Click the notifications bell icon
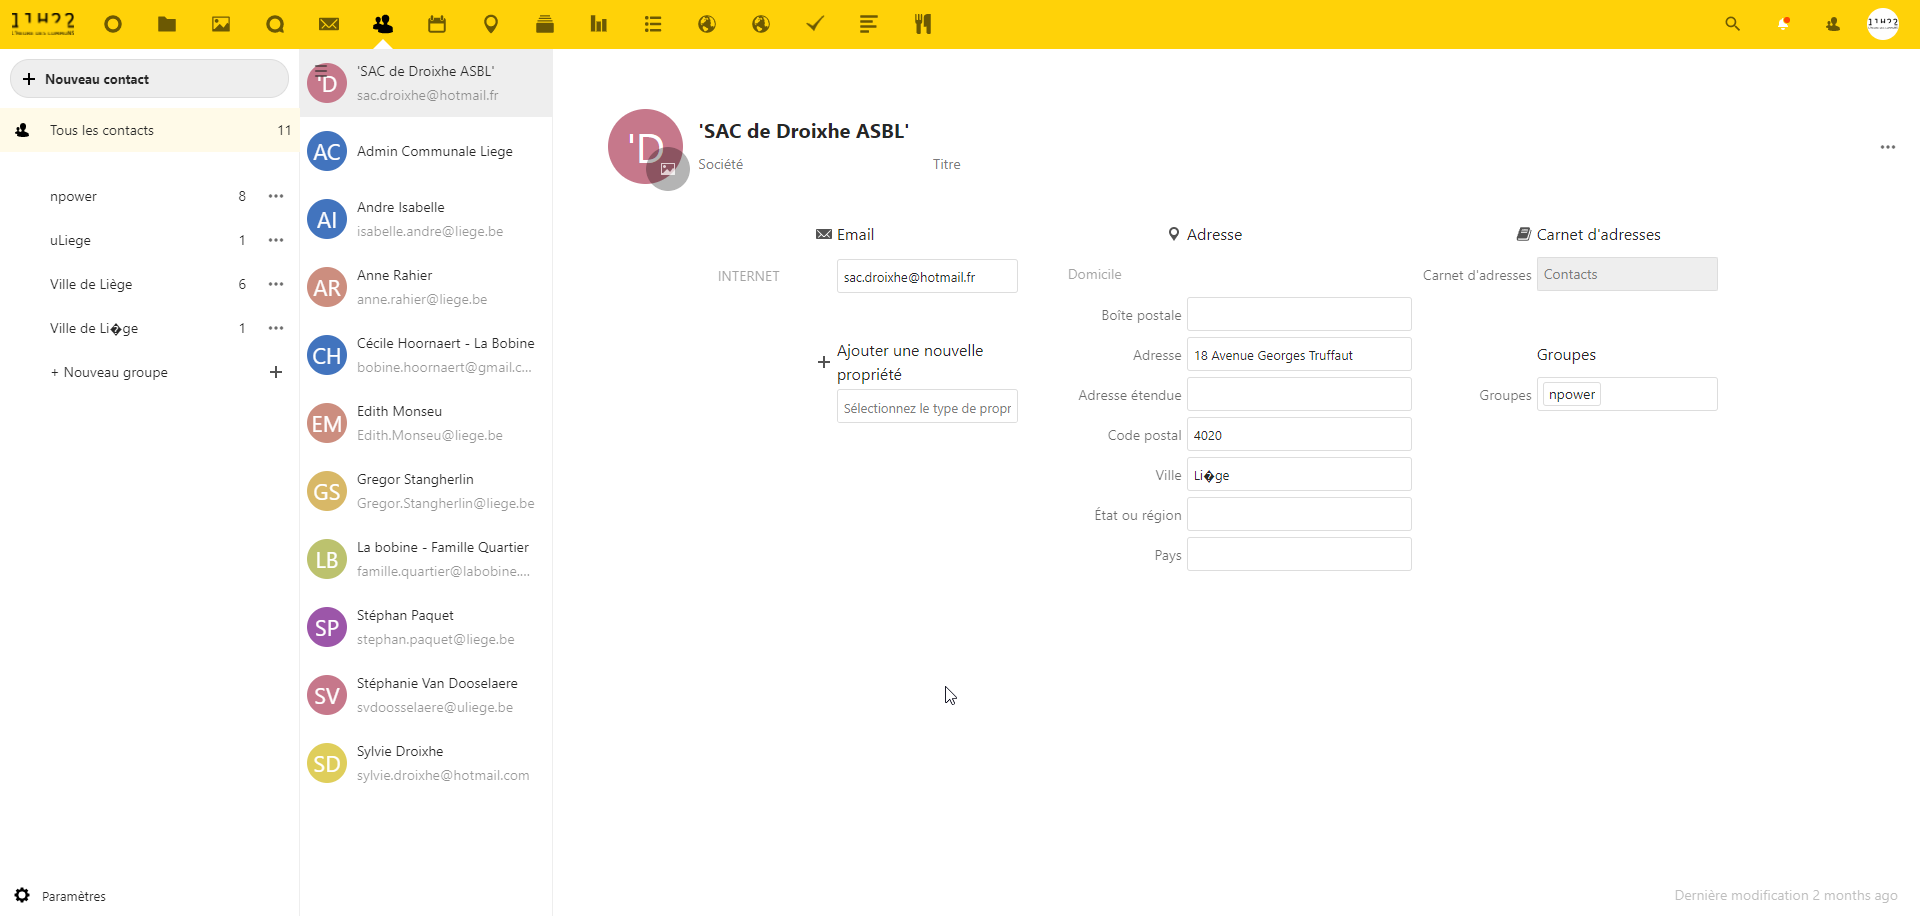The height and width of the screenshot is (916, 1920). [1783, 24]
